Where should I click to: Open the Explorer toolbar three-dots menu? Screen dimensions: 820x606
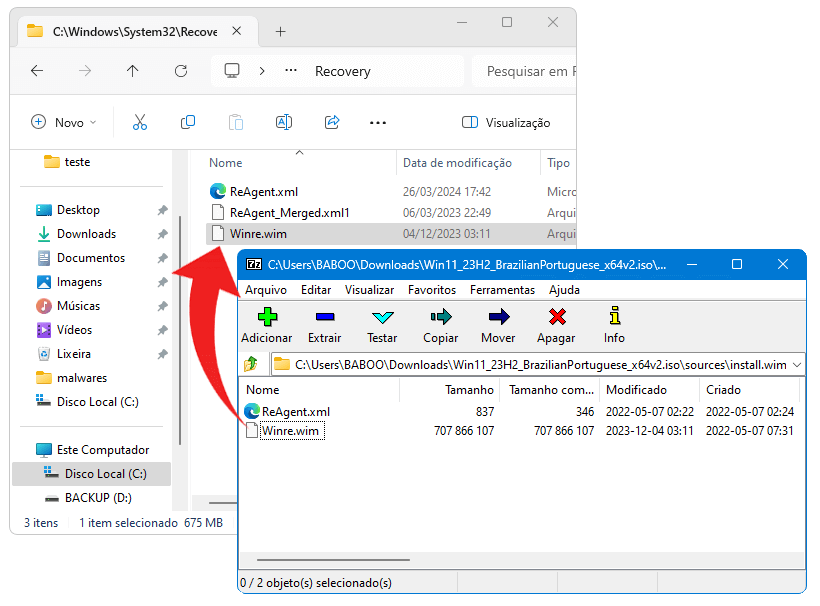(x=378, y=123)
